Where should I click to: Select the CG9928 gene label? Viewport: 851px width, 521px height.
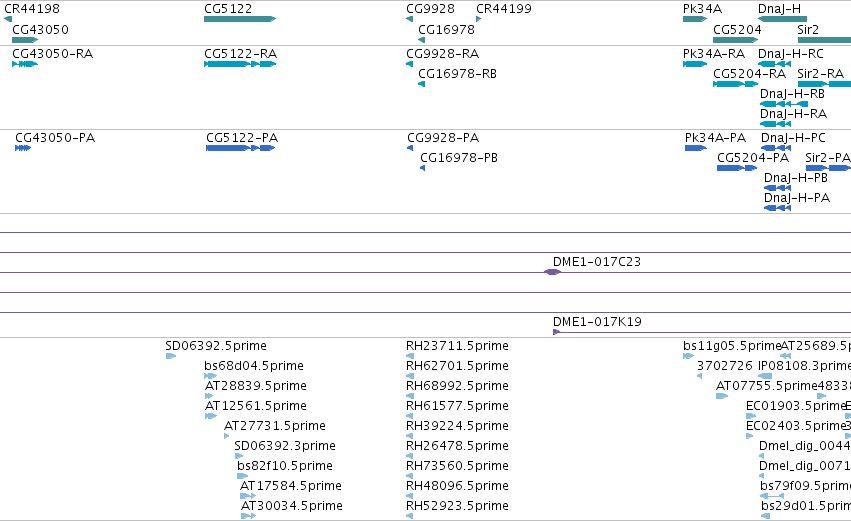[430, 9]
